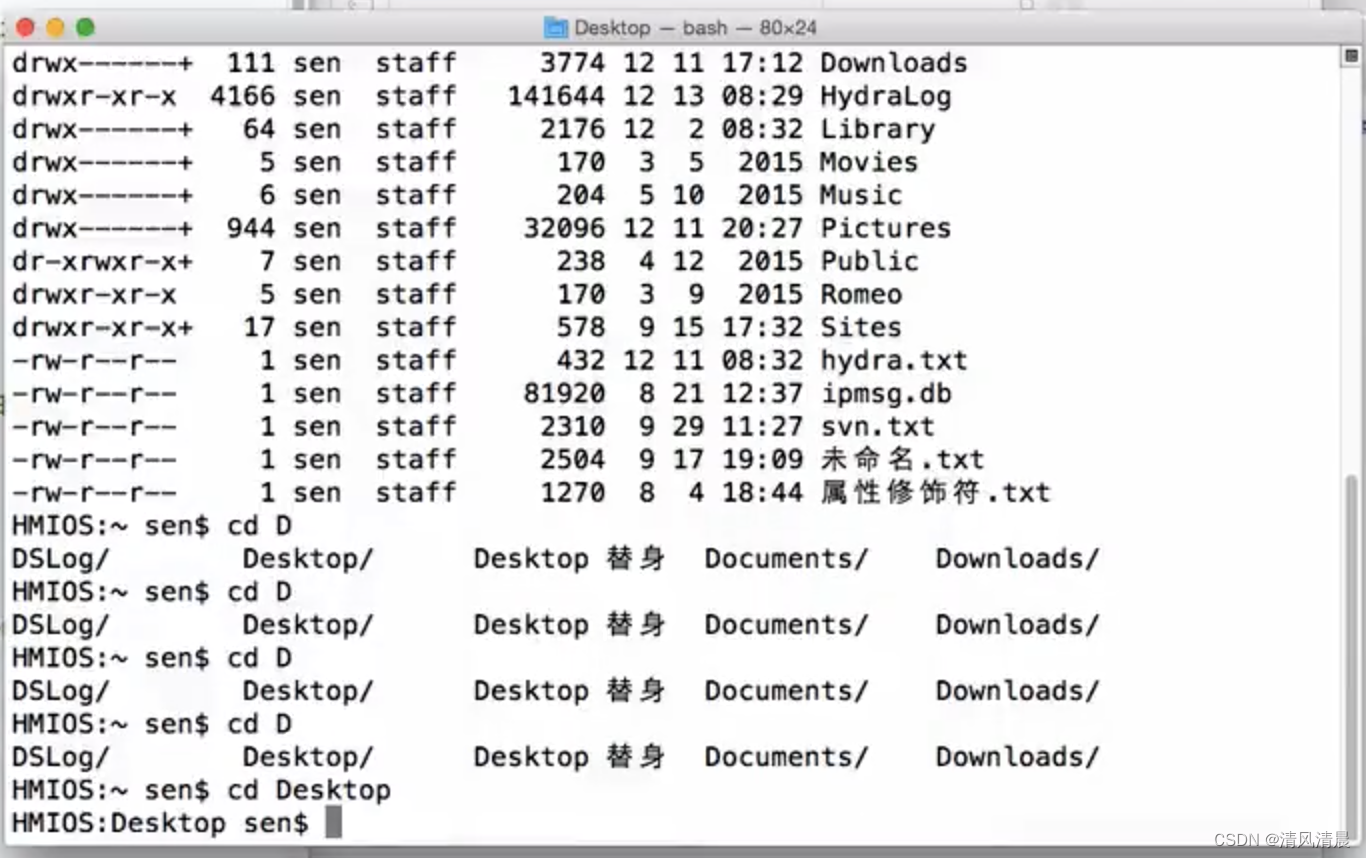The height and width of the screenshot is (858, 1366).
Task: Click the Downloads directory name in listing
Action: pos(894,63)
